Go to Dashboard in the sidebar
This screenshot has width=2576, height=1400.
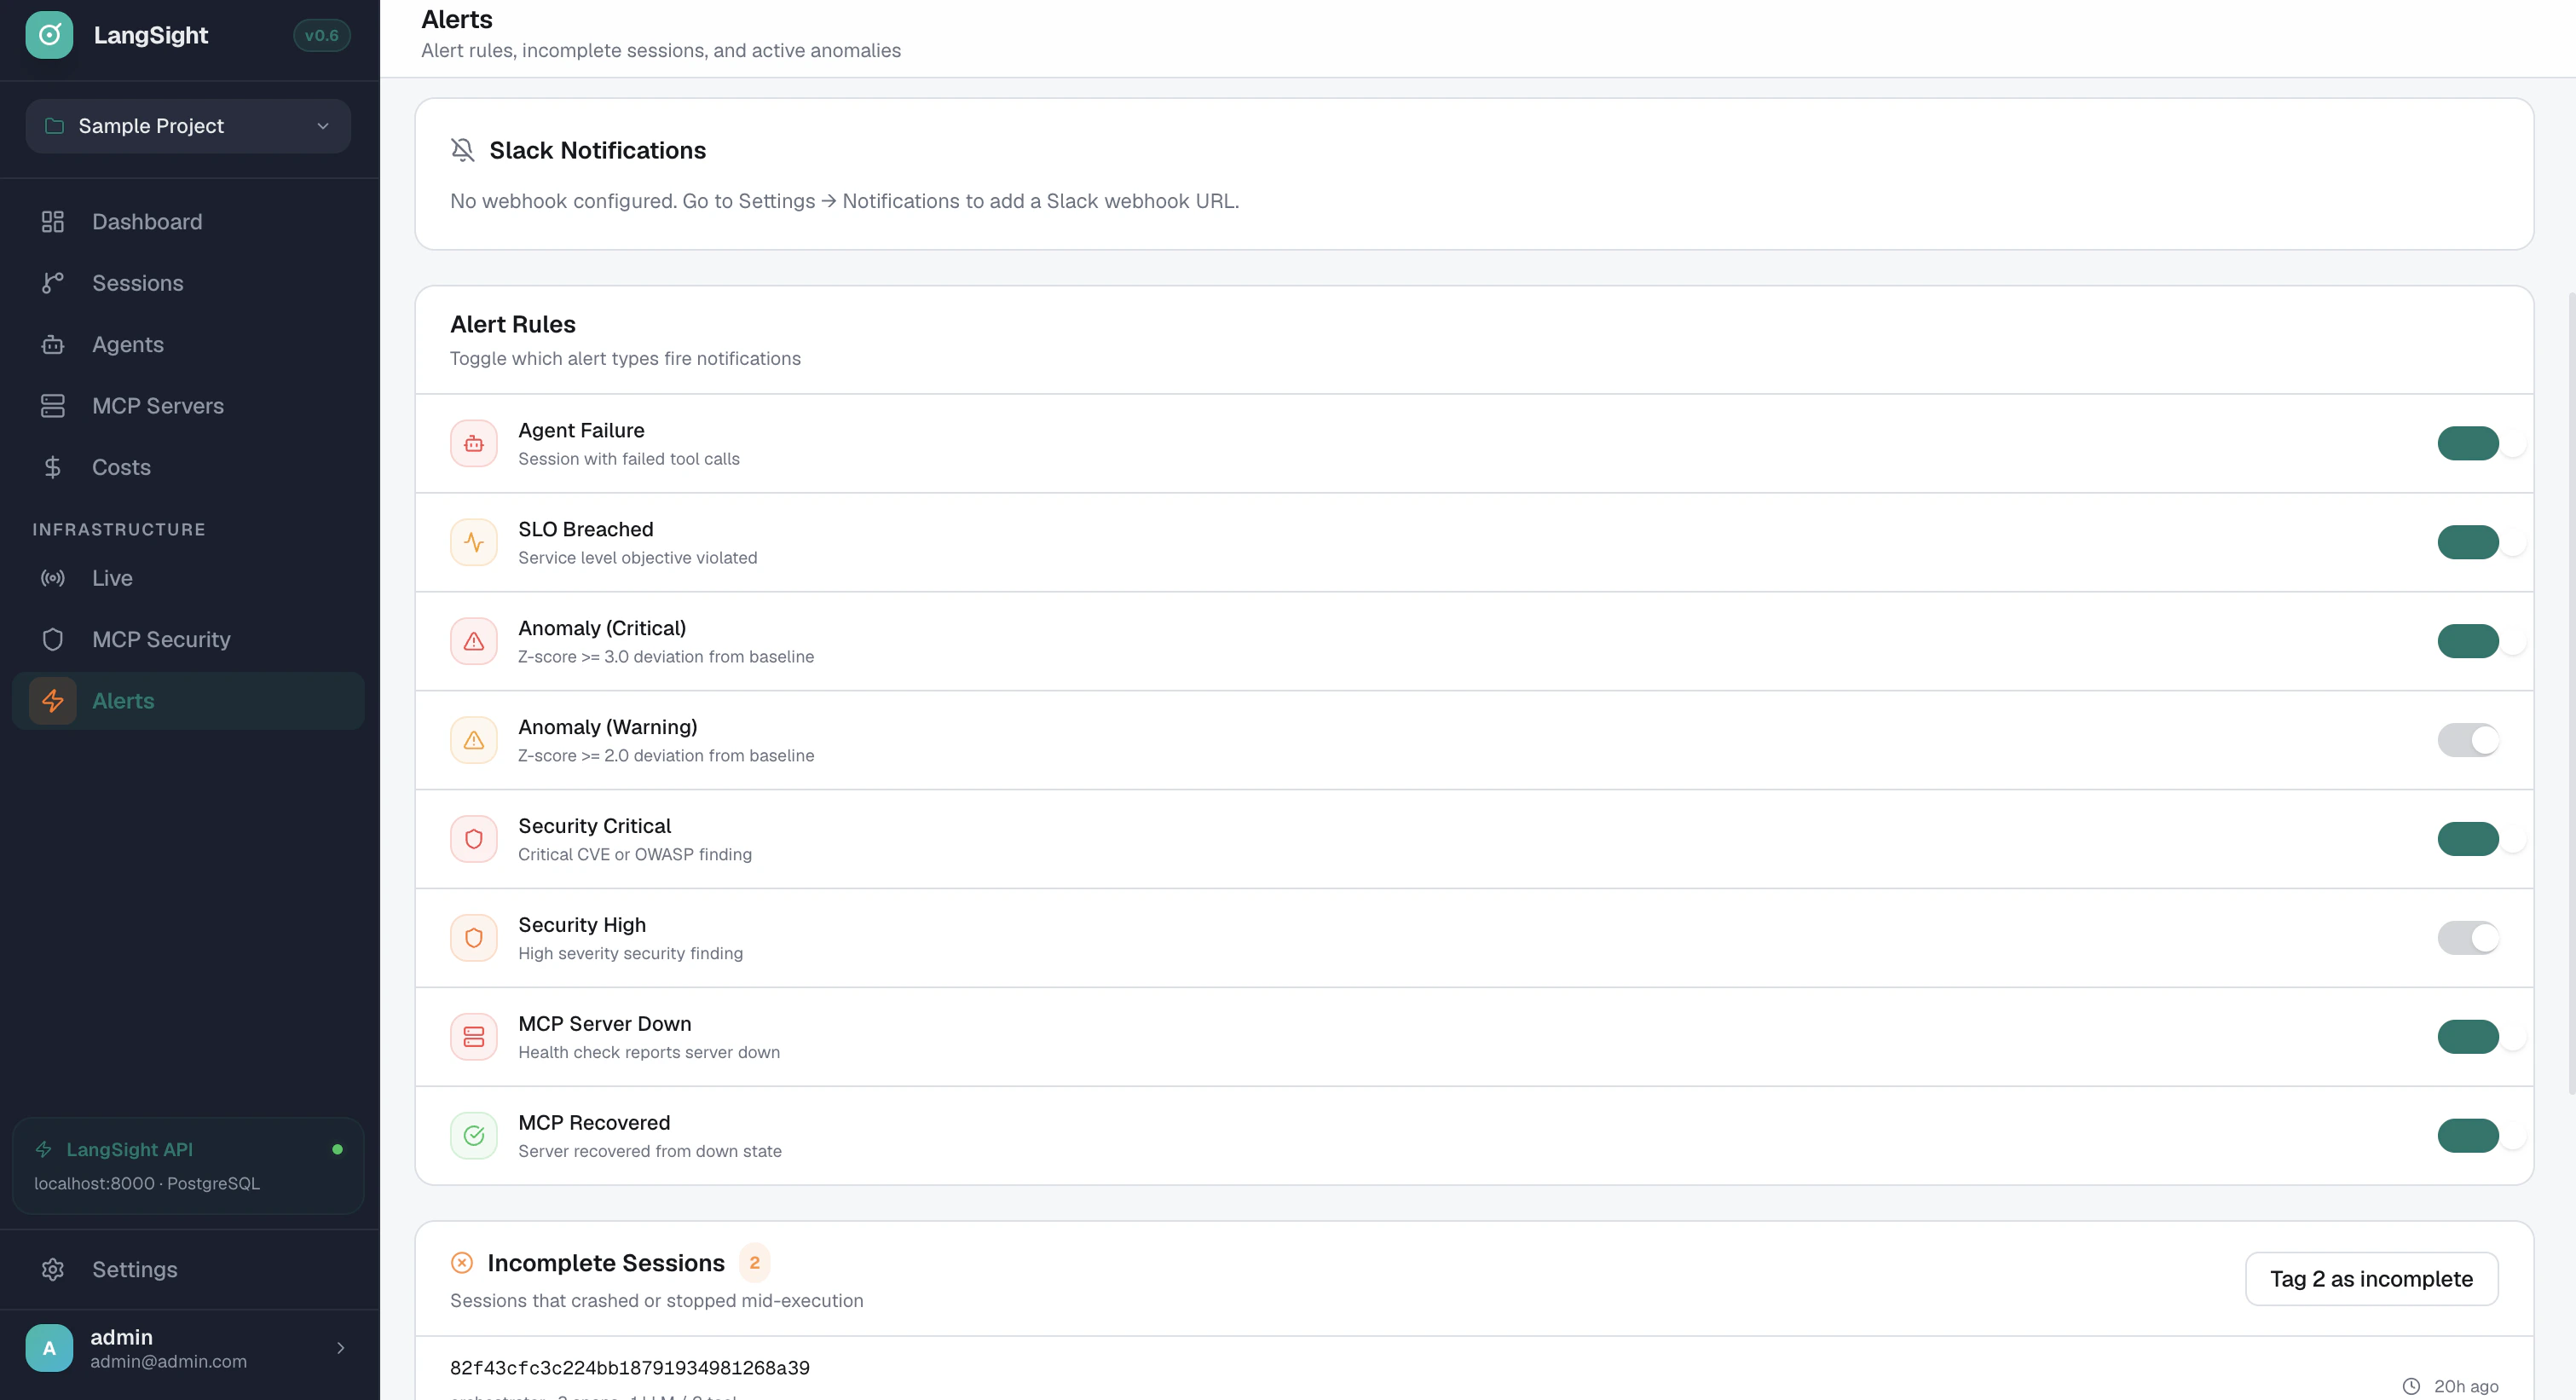click(x=188, y=222)
